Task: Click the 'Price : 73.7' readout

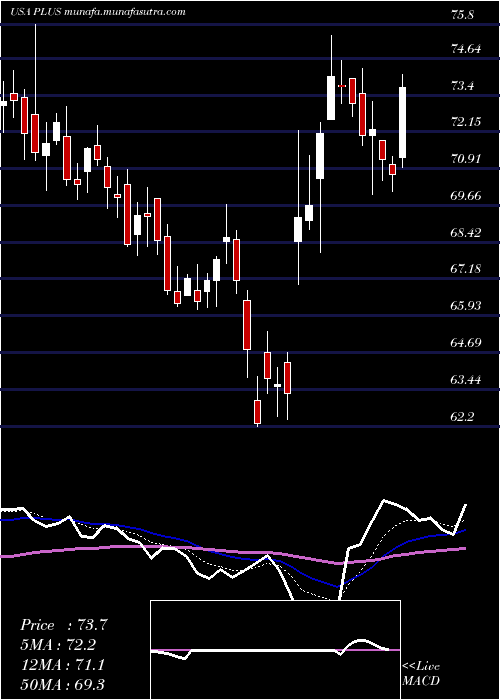Action: pos(63,625)
